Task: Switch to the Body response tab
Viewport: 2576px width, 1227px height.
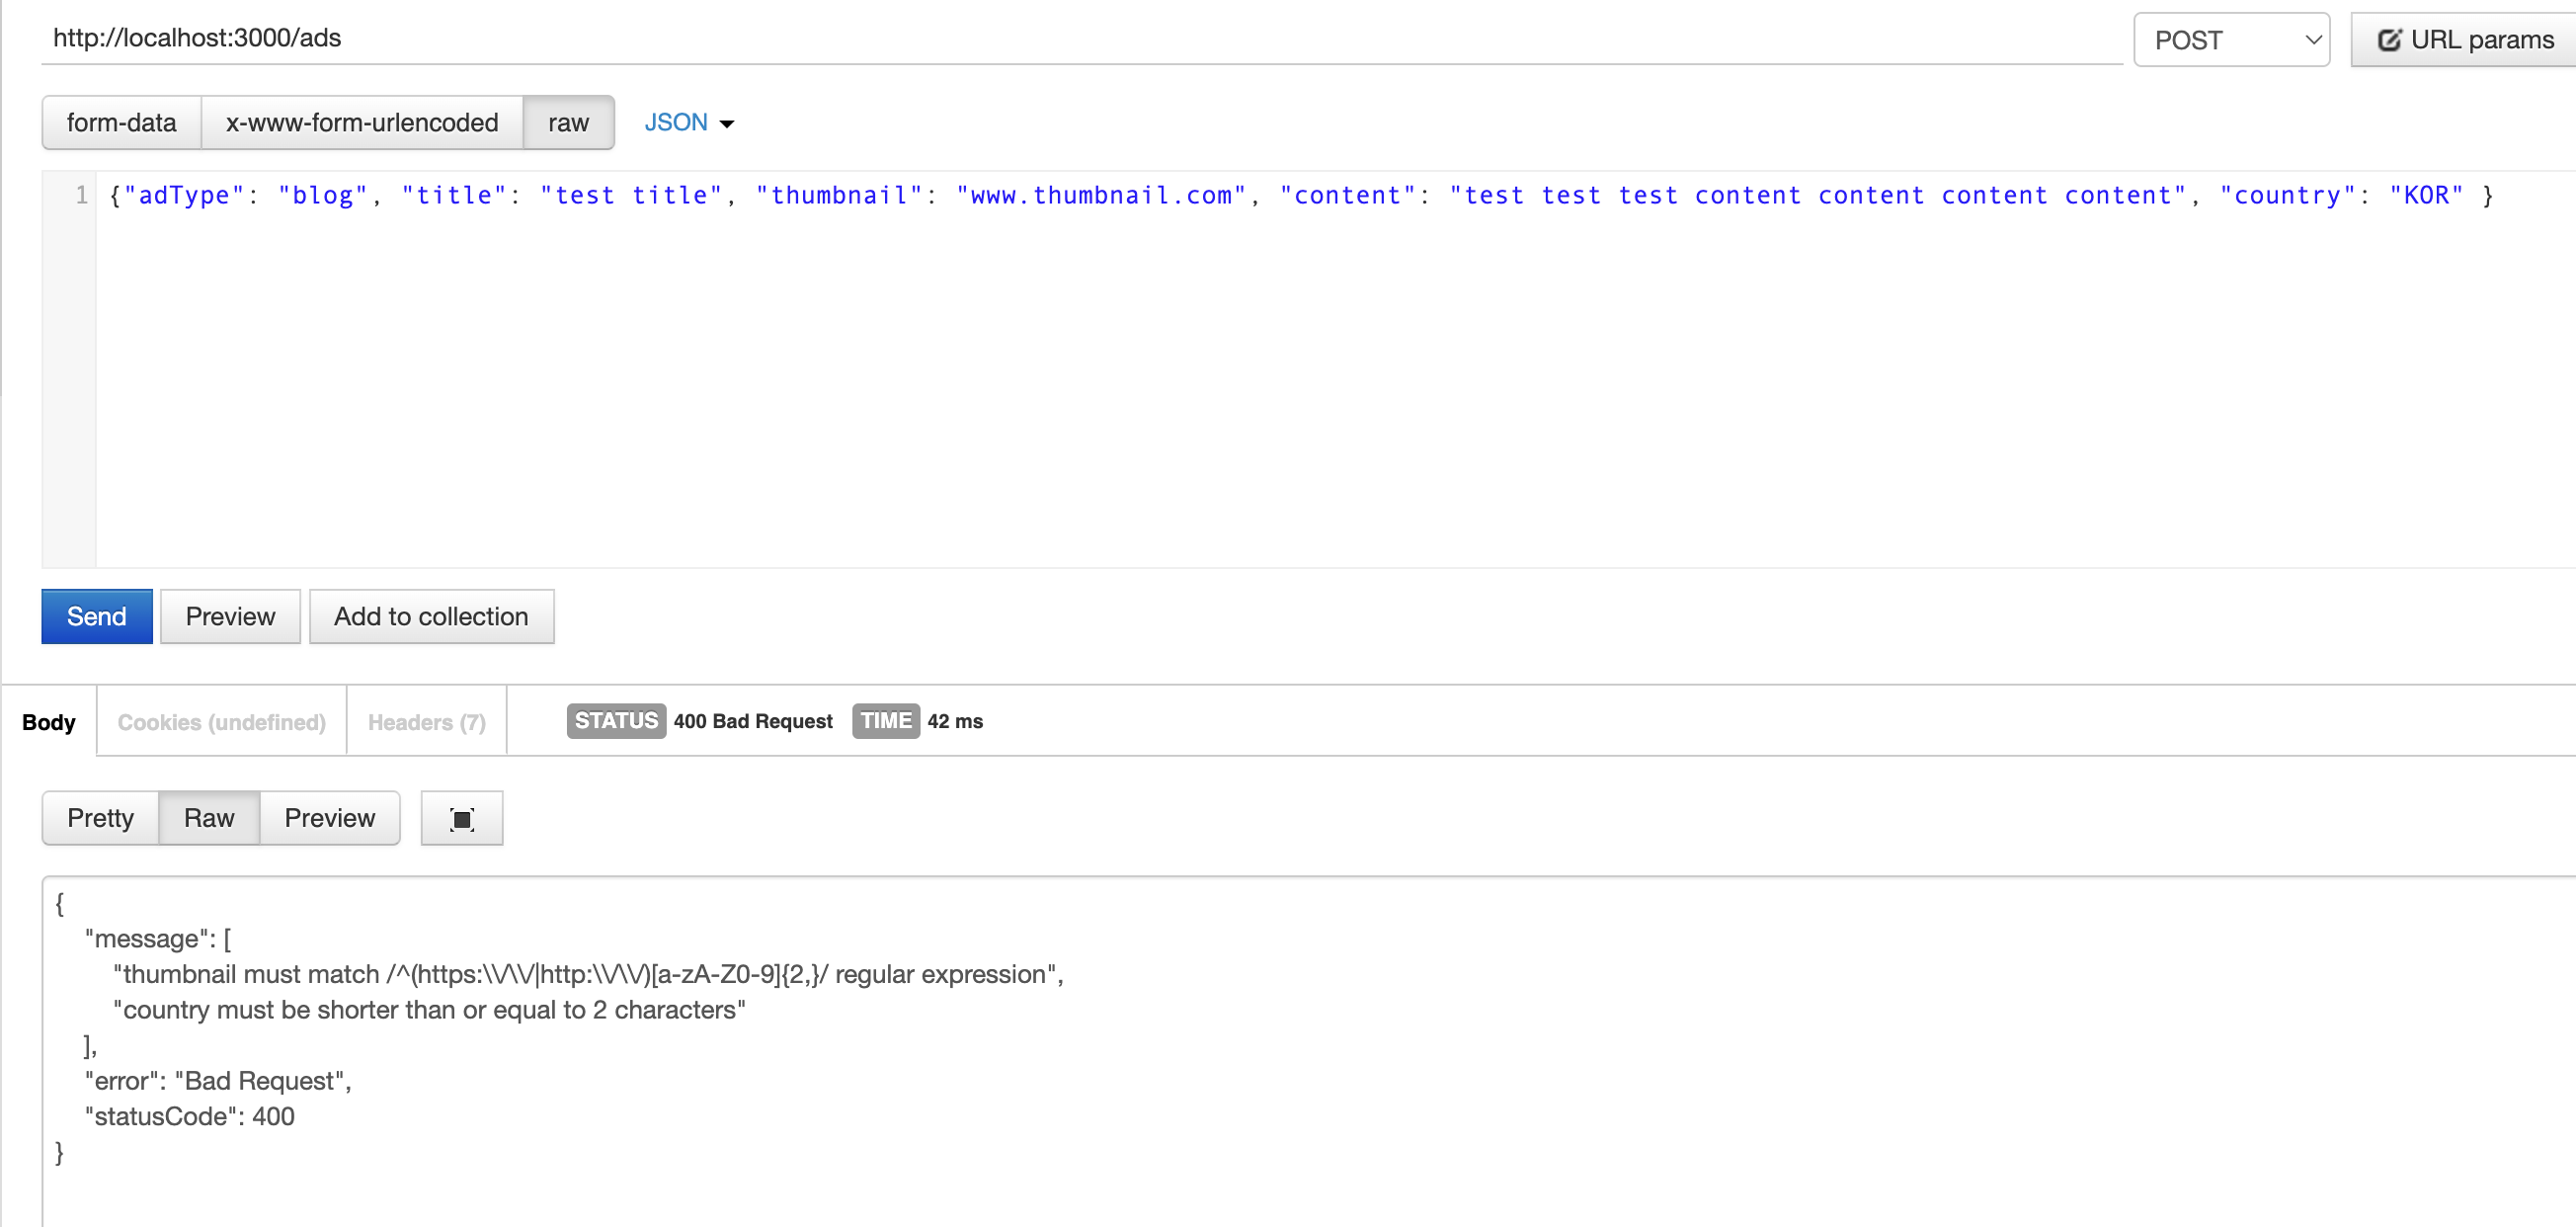Action: click(x=48, y=721)
